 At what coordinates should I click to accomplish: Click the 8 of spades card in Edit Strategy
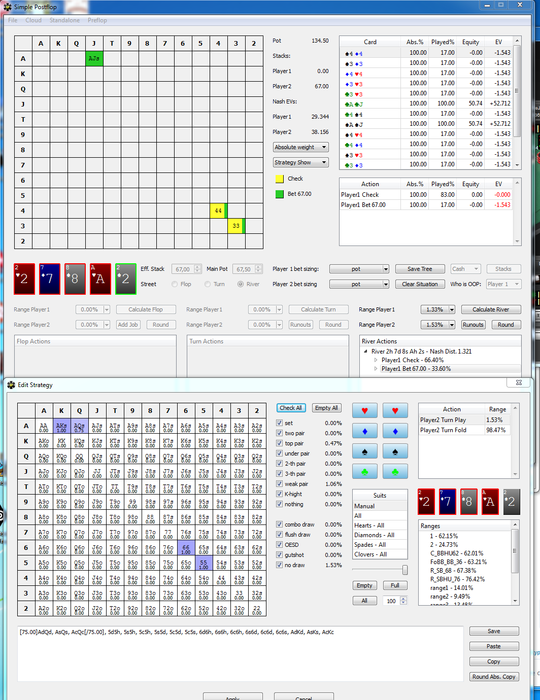[468, 501]
